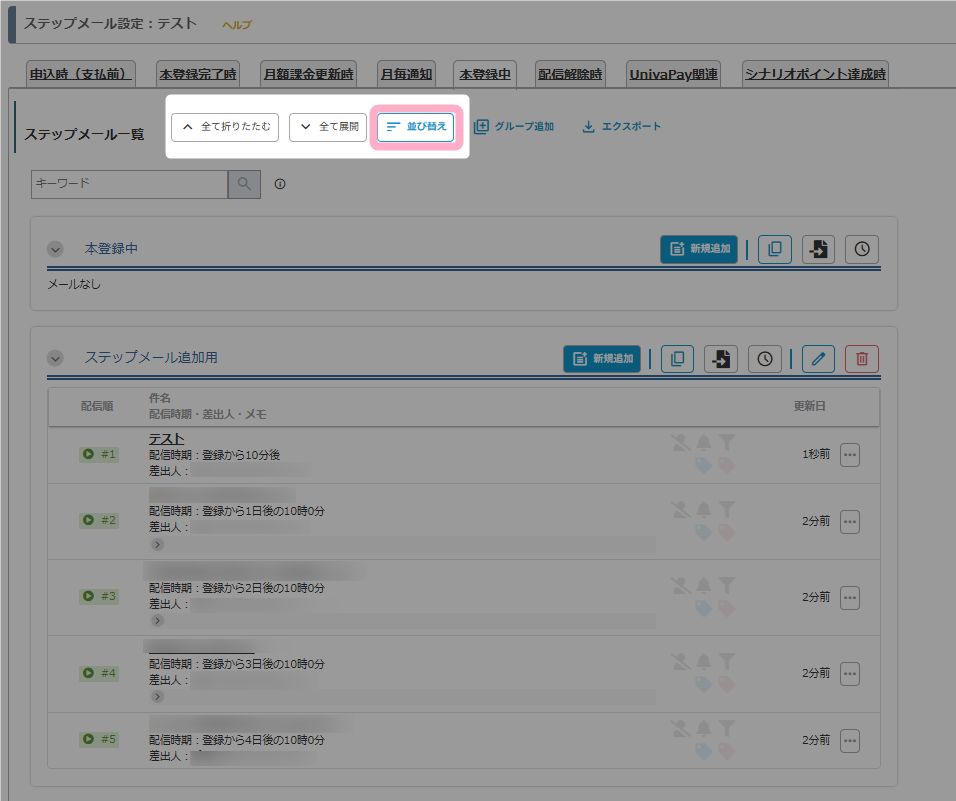The image size is (956, 801).
Task: Open the three-dot menu for mail #1
Action: [x=850, y=454]
